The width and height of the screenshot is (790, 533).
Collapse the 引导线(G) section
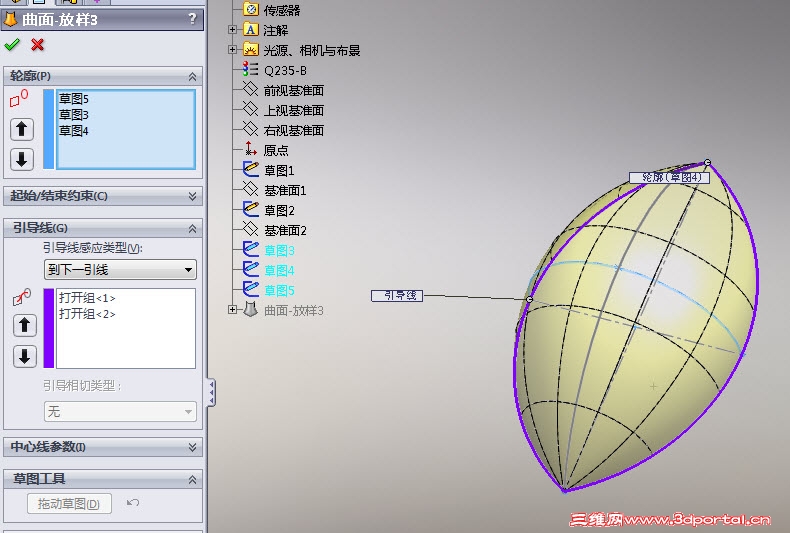pos(192,229)
